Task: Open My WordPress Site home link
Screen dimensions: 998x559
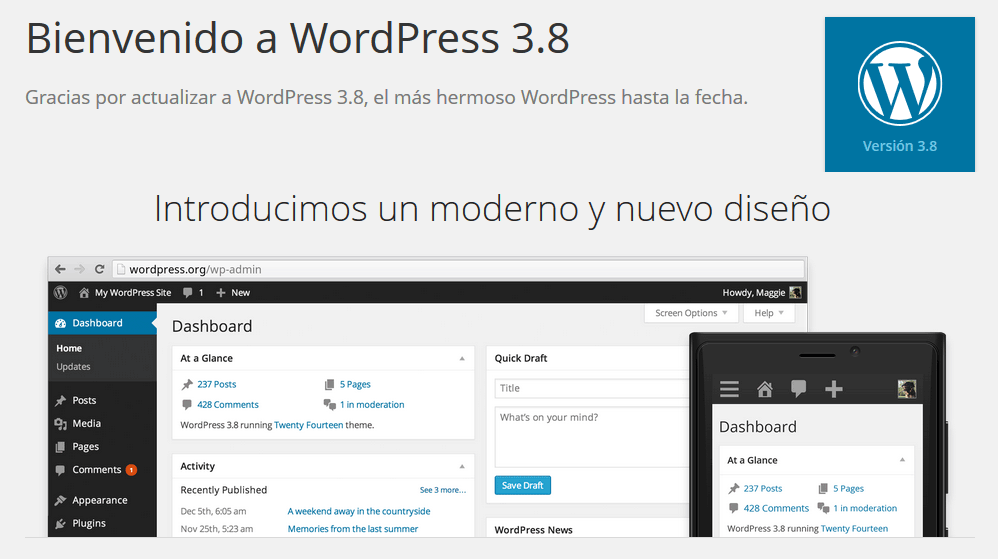Action: tap(125, 293)
